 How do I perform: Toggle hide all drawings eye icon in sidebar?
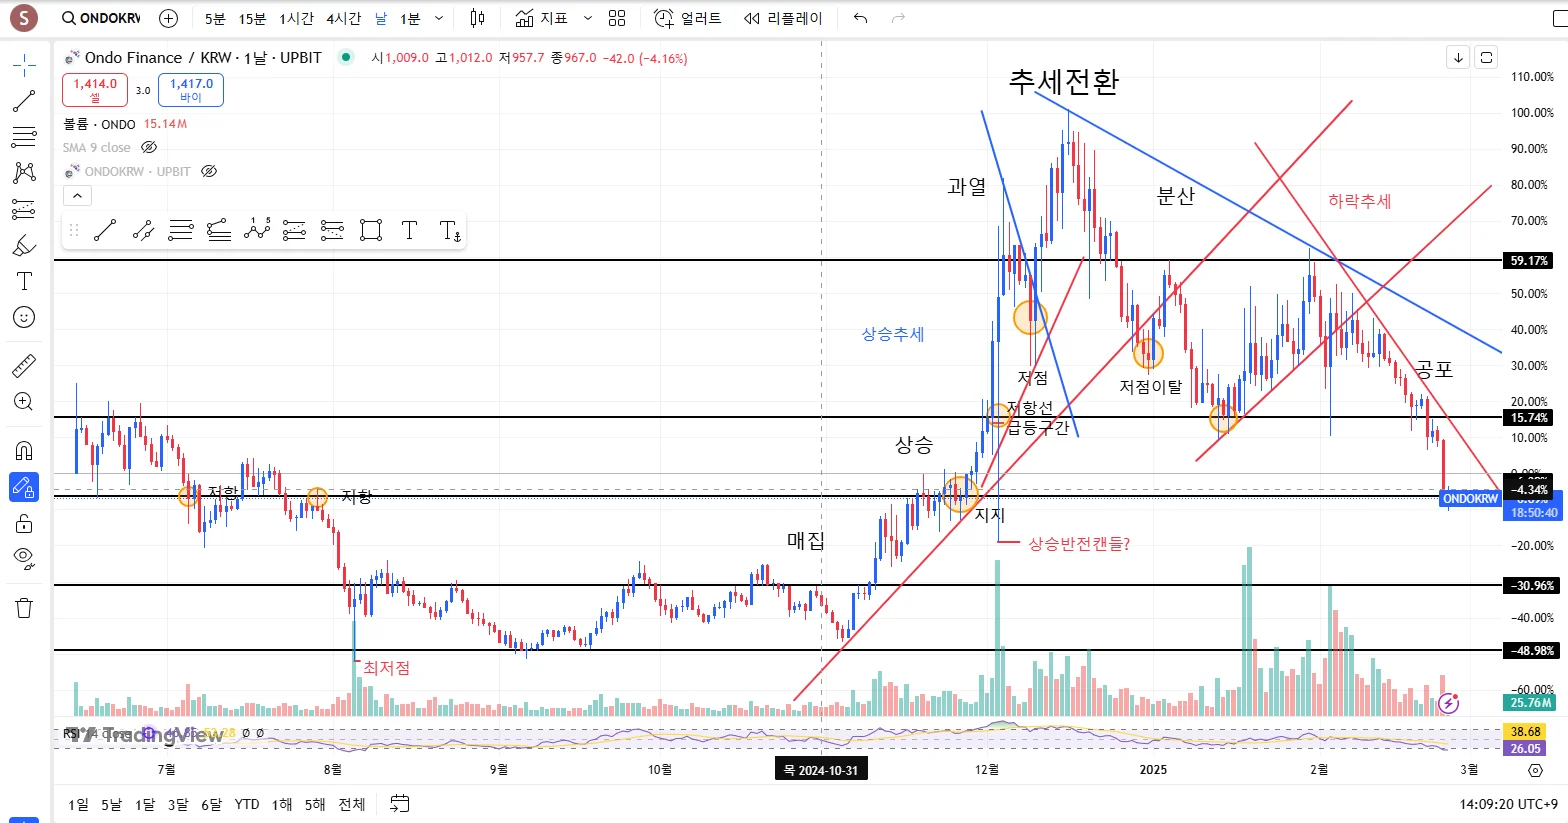pyautogui.click(x=24, y=558)
